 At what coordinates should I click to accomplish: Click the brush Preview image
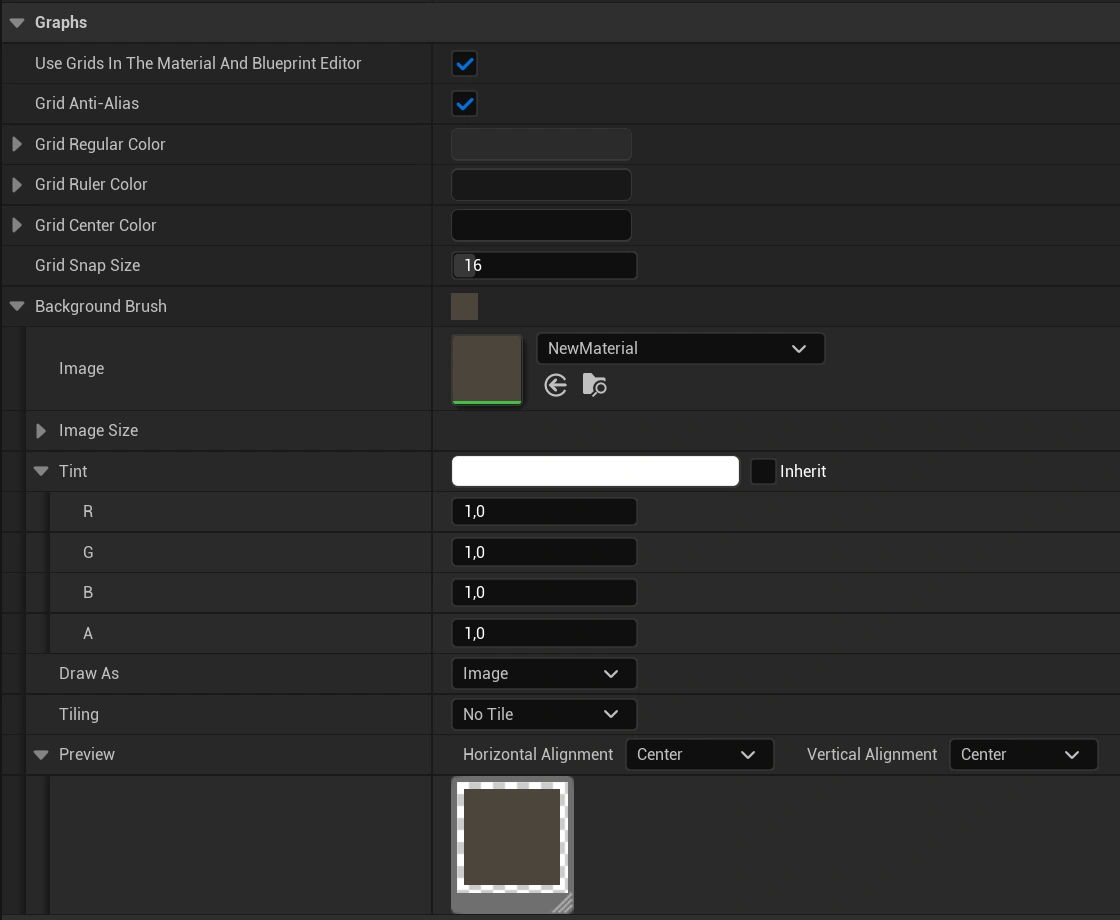click(512, 837)
